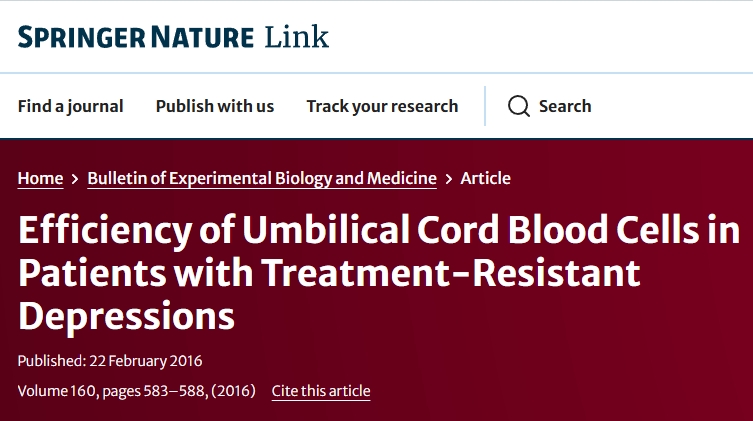Click the word Link in the logo
The width and height of the screenshot is (753, 421).
tap(296, 37)
